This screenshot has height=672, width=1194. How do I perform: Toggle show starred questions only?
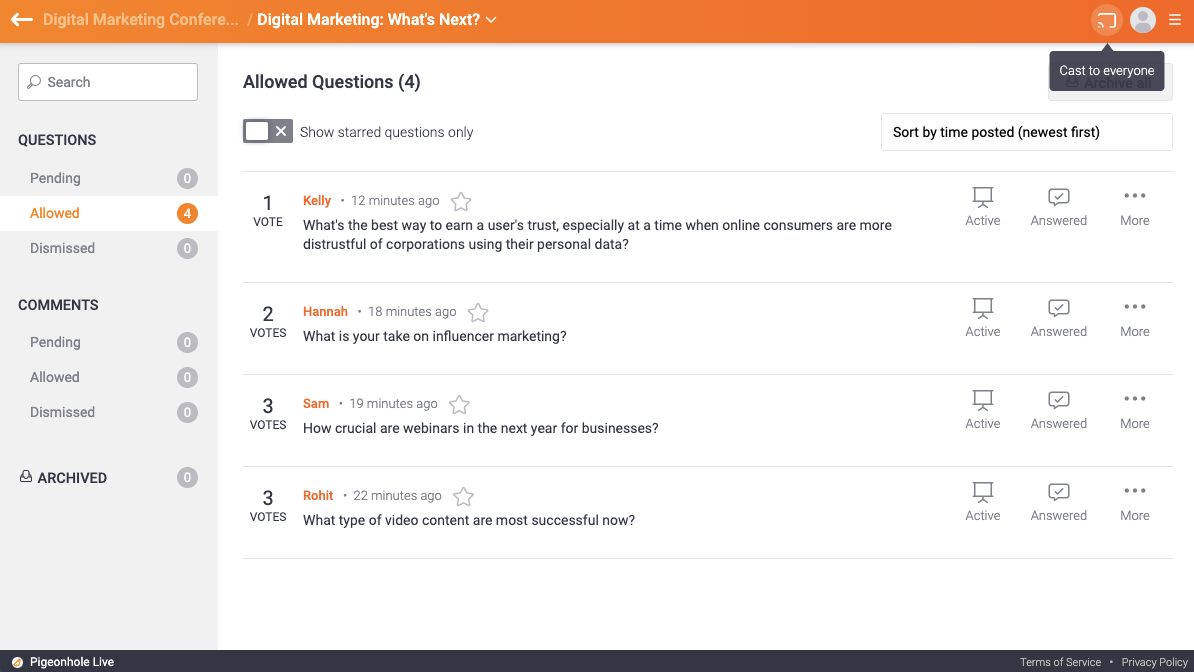tap(267, 132)
